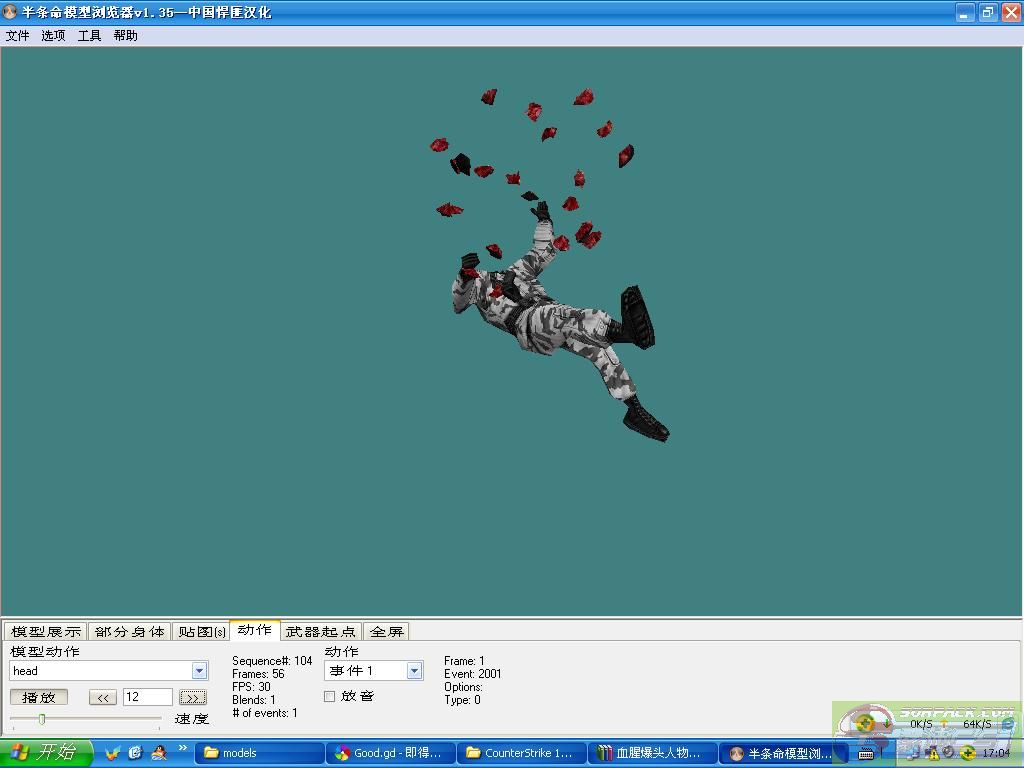
Task: Open the 帮助 help menu
Action: click(x=125, y=35)
